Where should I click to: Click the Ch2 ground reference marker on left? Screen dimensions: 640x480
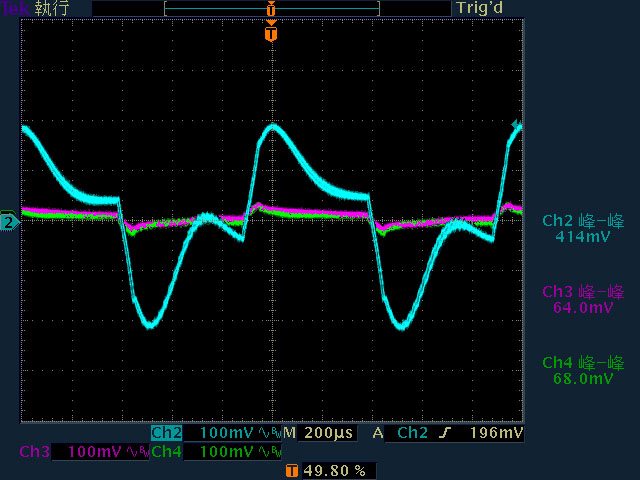9,222
